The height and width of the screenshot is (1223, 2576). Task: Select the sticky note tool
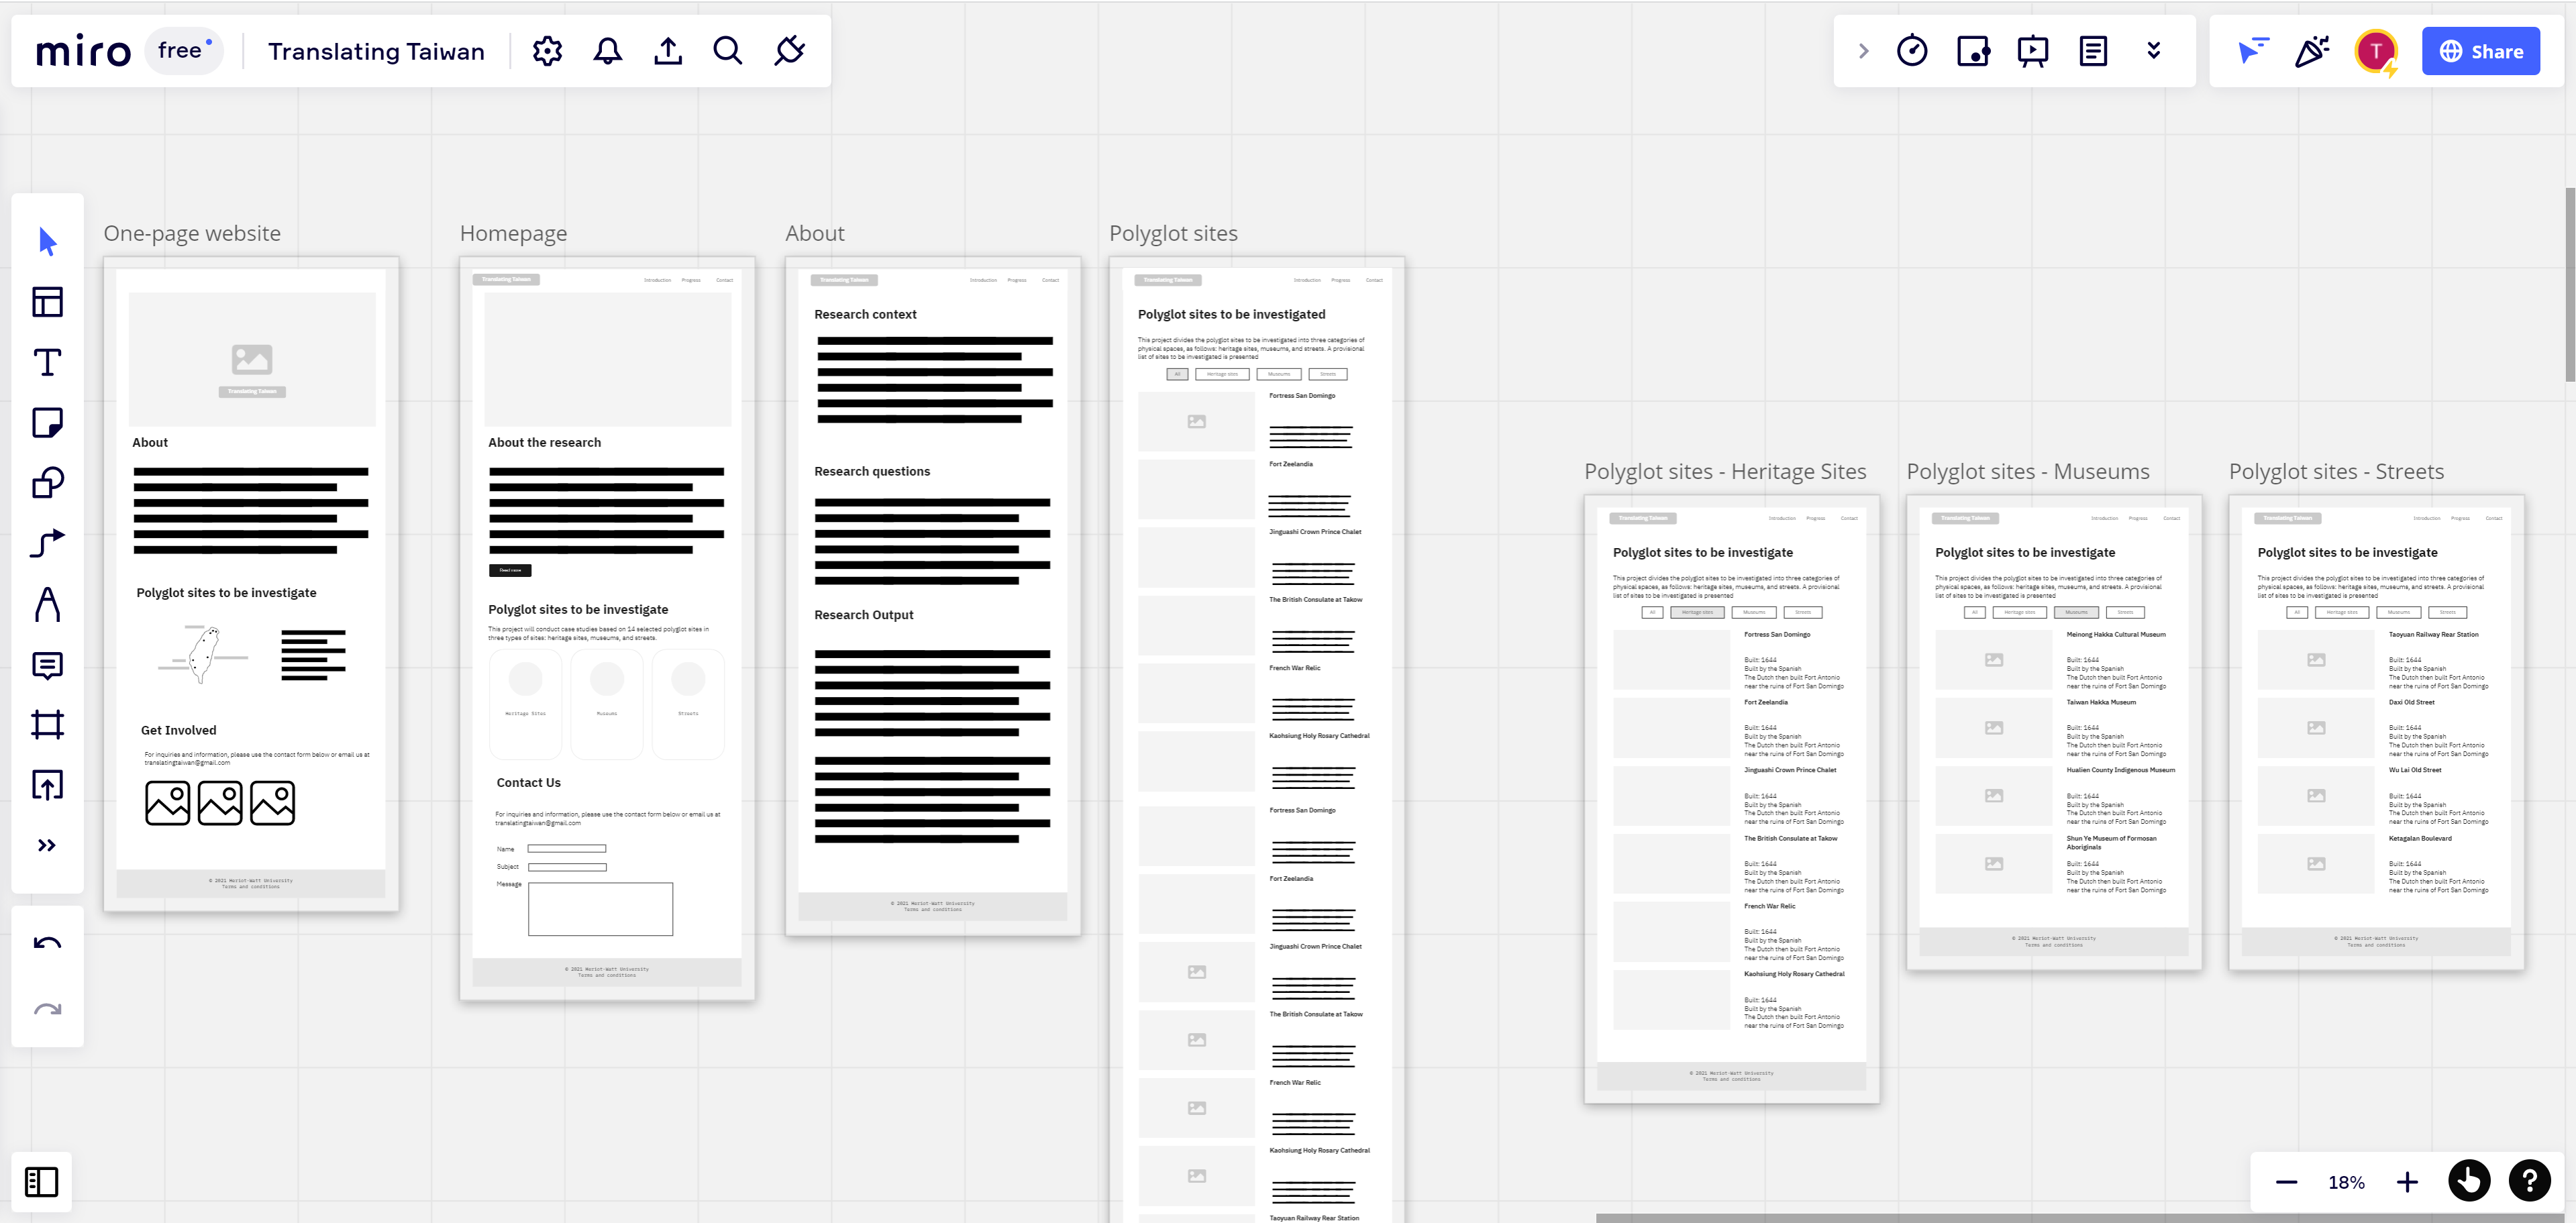point(47,423)
